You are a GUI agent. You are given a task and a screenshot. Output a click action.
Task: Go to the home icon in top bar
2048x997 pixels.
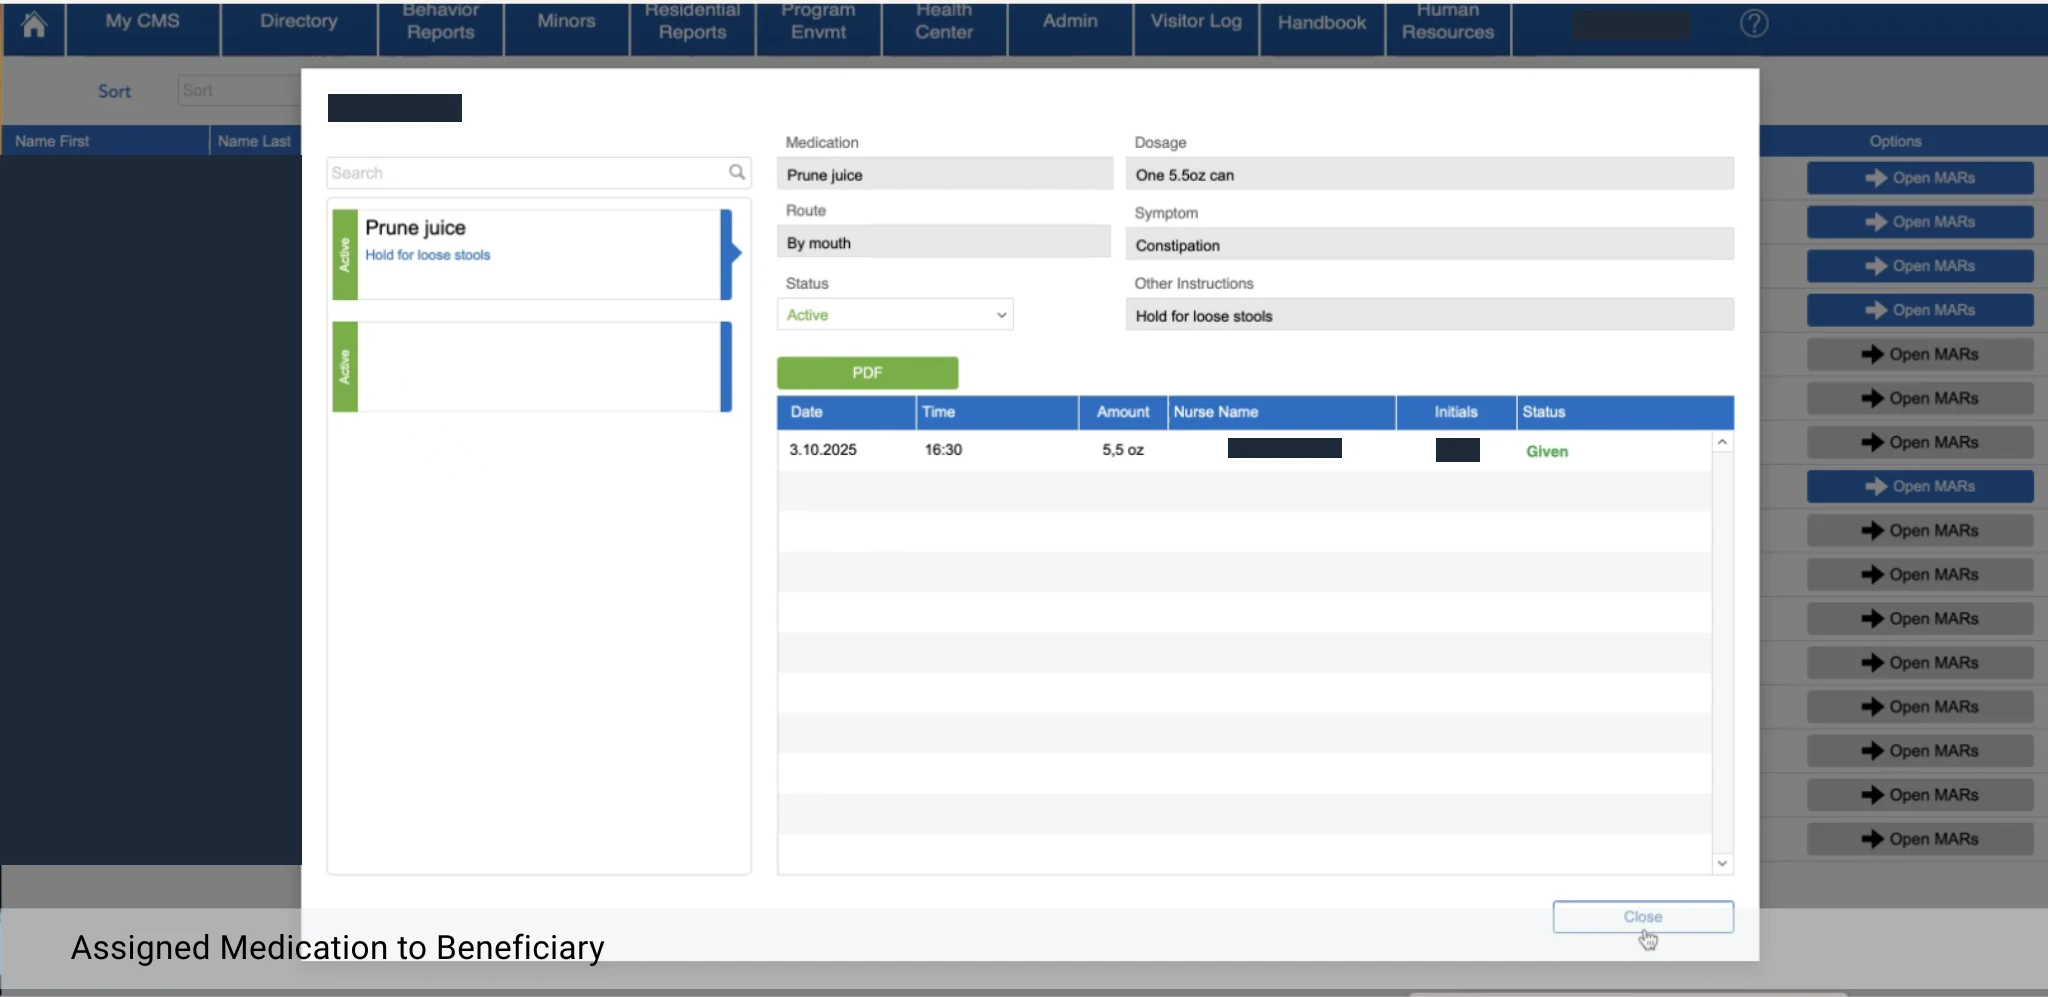[34, 25]
